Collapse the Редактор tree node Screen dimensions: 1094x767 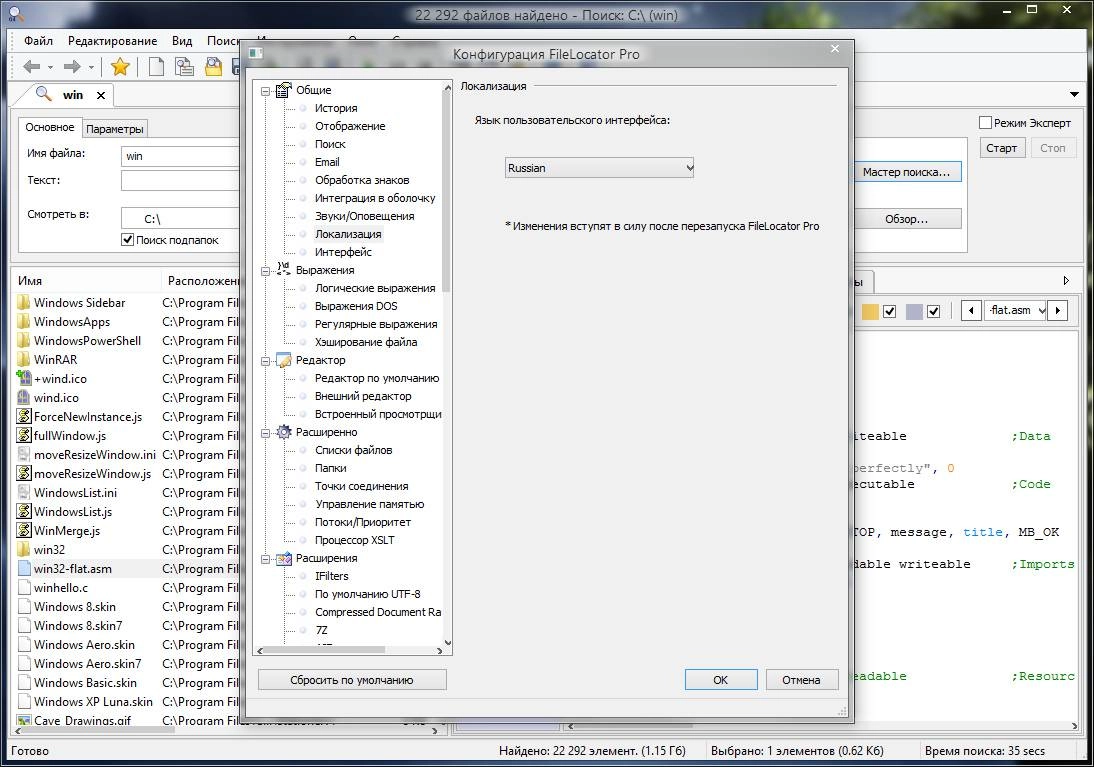(x=265, y=361)
